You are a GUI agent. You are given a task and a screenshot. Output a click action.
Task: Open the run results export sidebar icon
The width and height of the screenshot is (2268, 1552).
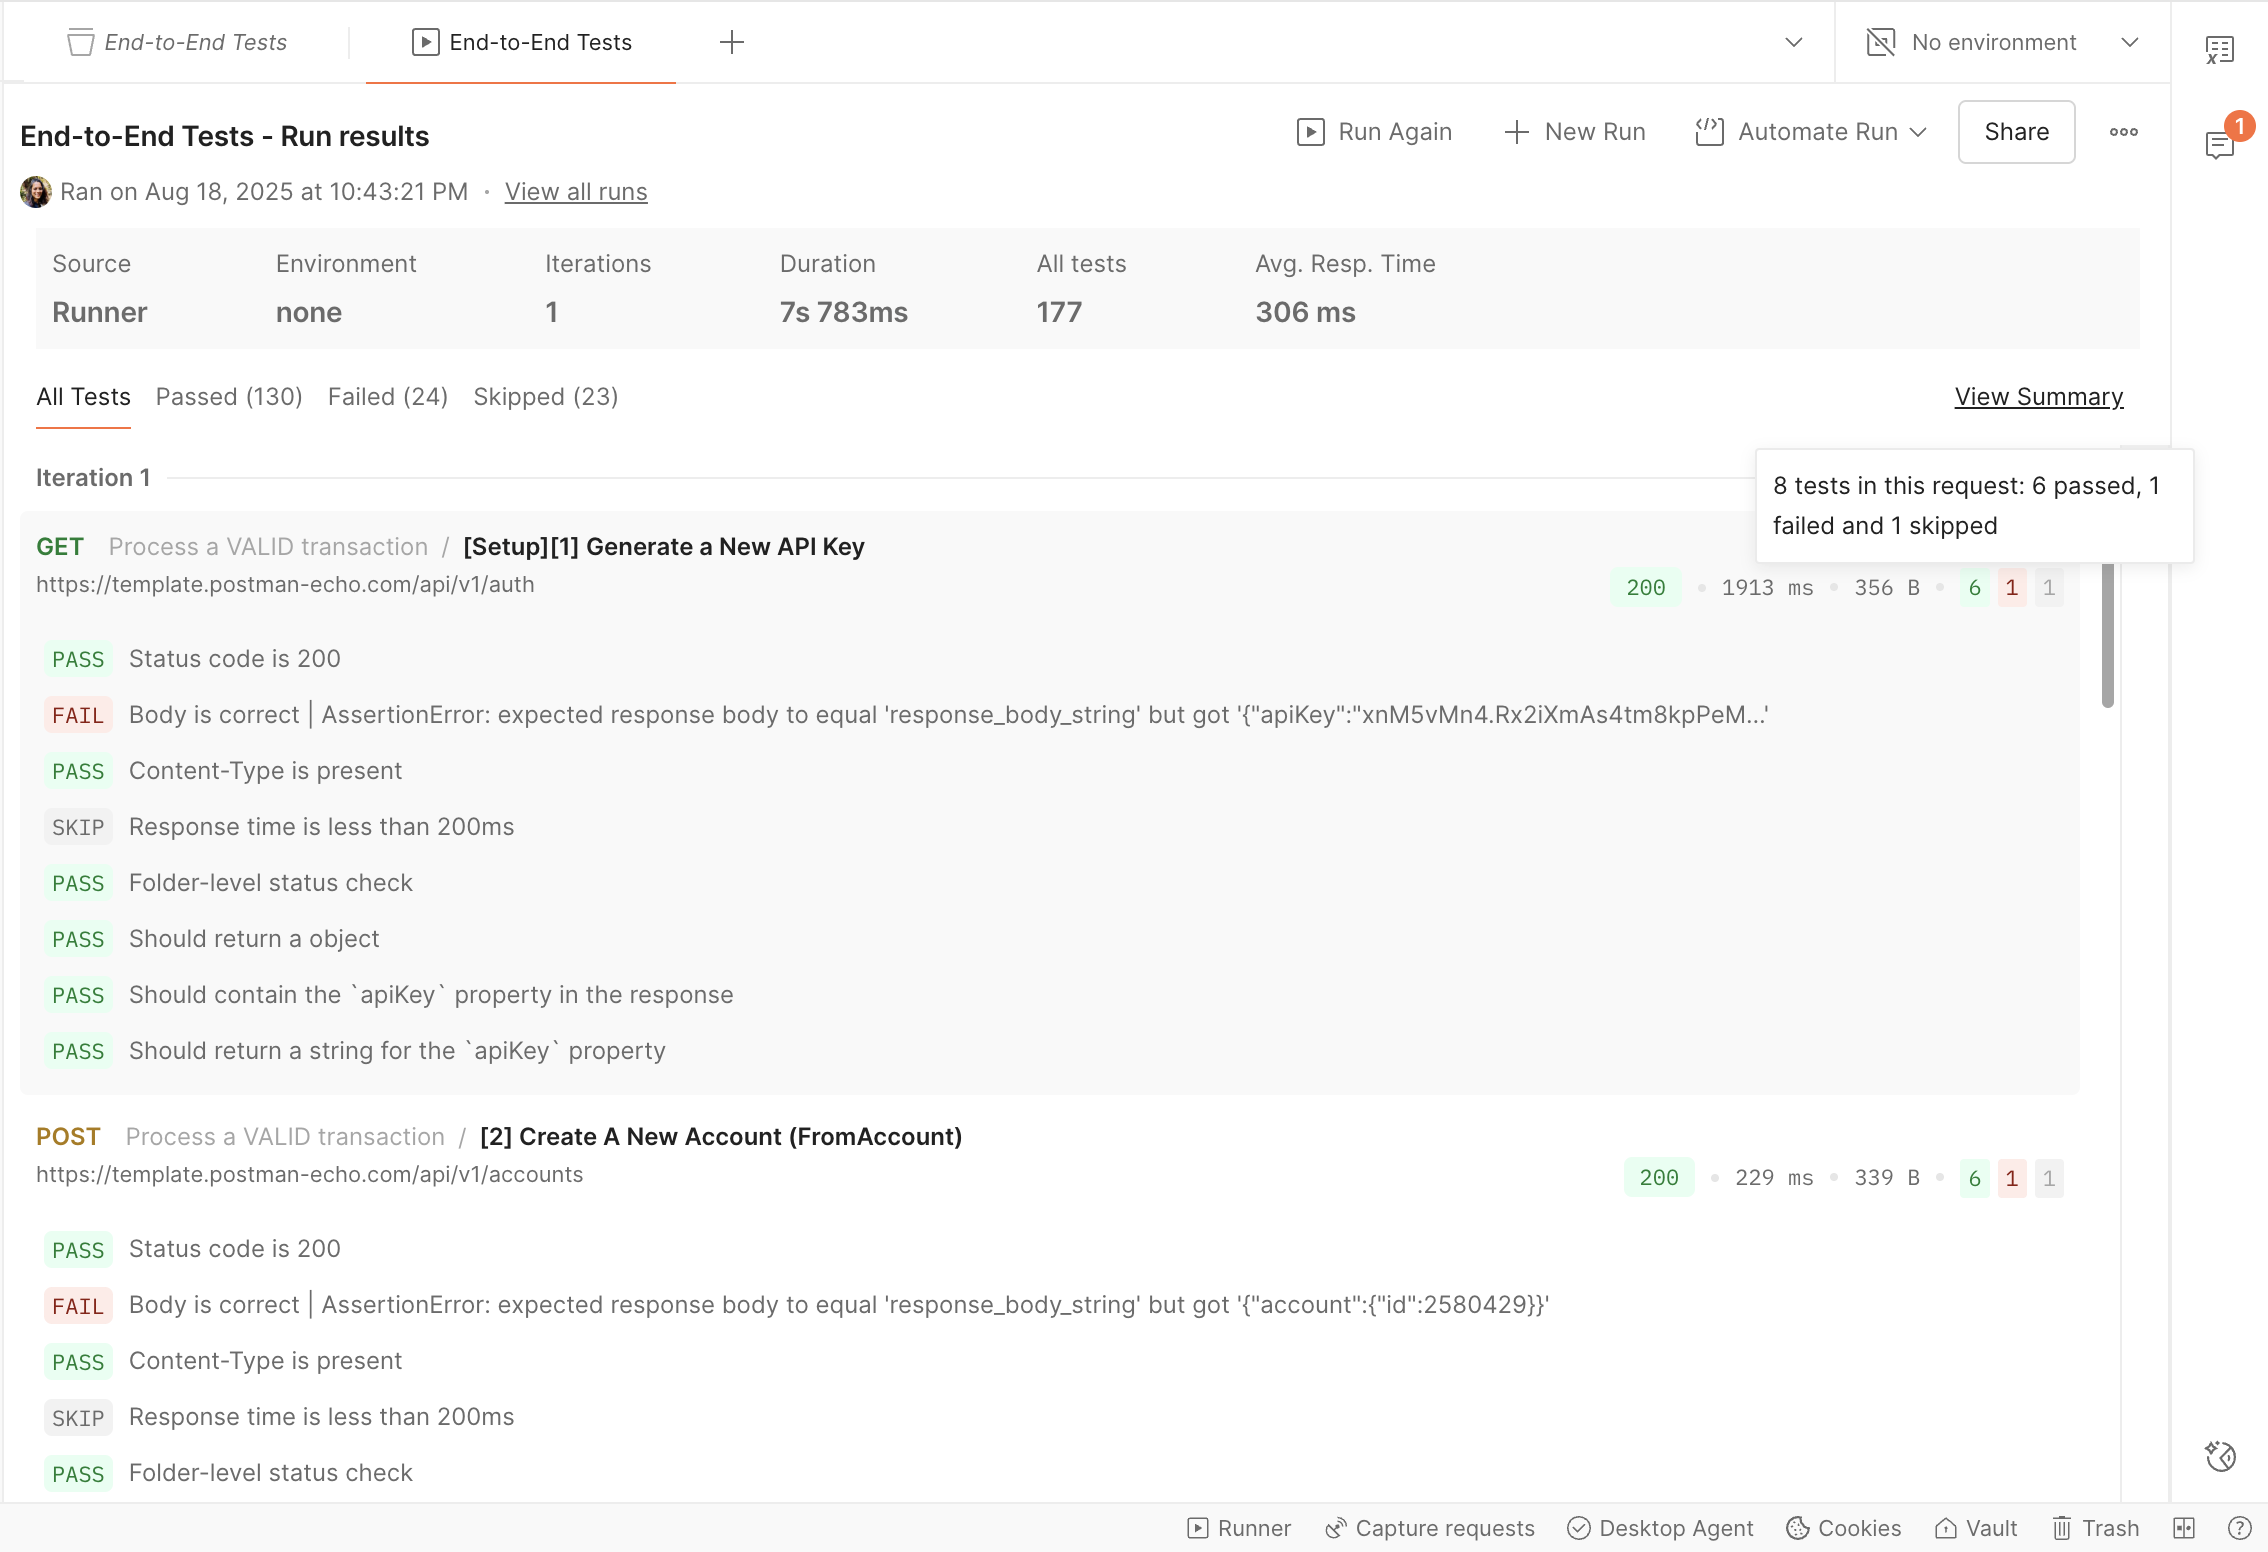(2218, 48)
